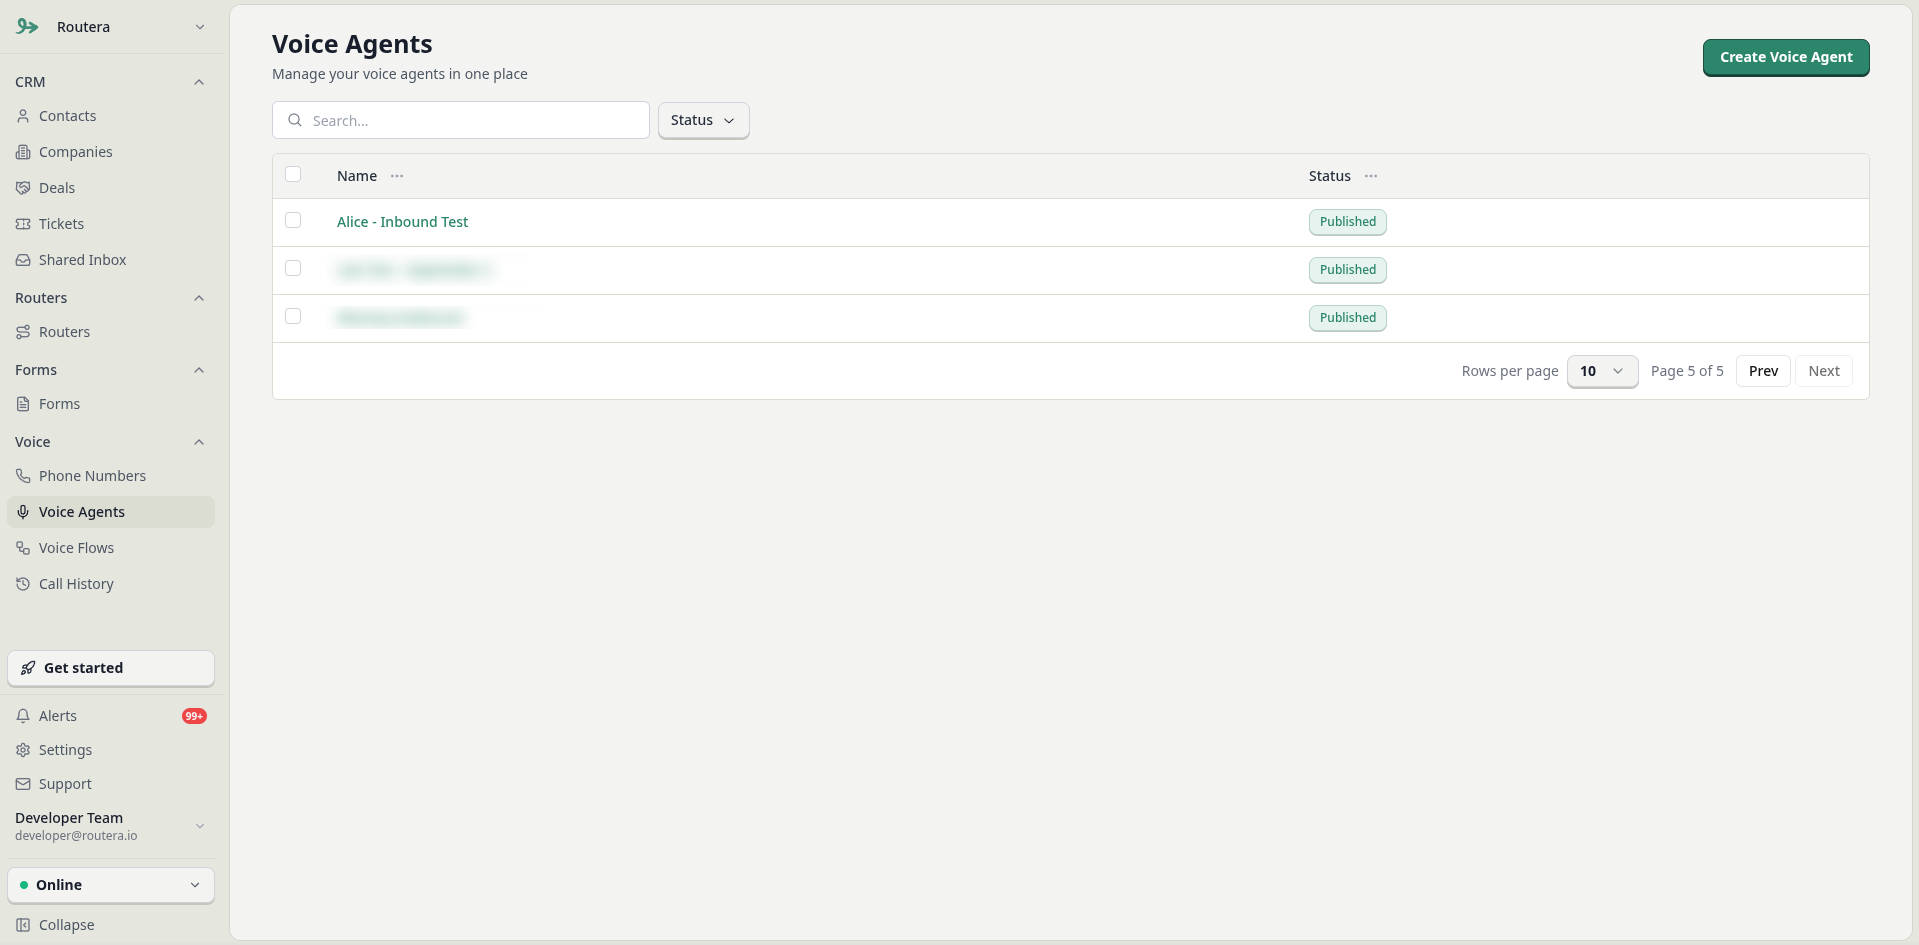Click developer@routera.io email text
Screen dimensions: 1919x945
[76, 836]
